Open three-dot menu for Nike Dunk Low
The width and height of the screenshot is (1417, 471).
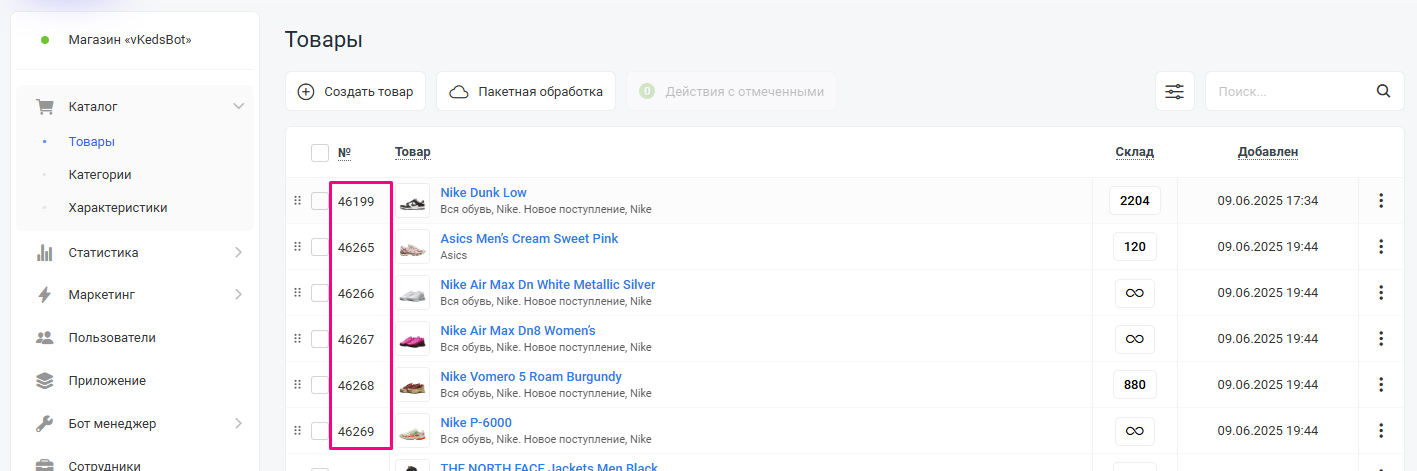coord(1381,201)
